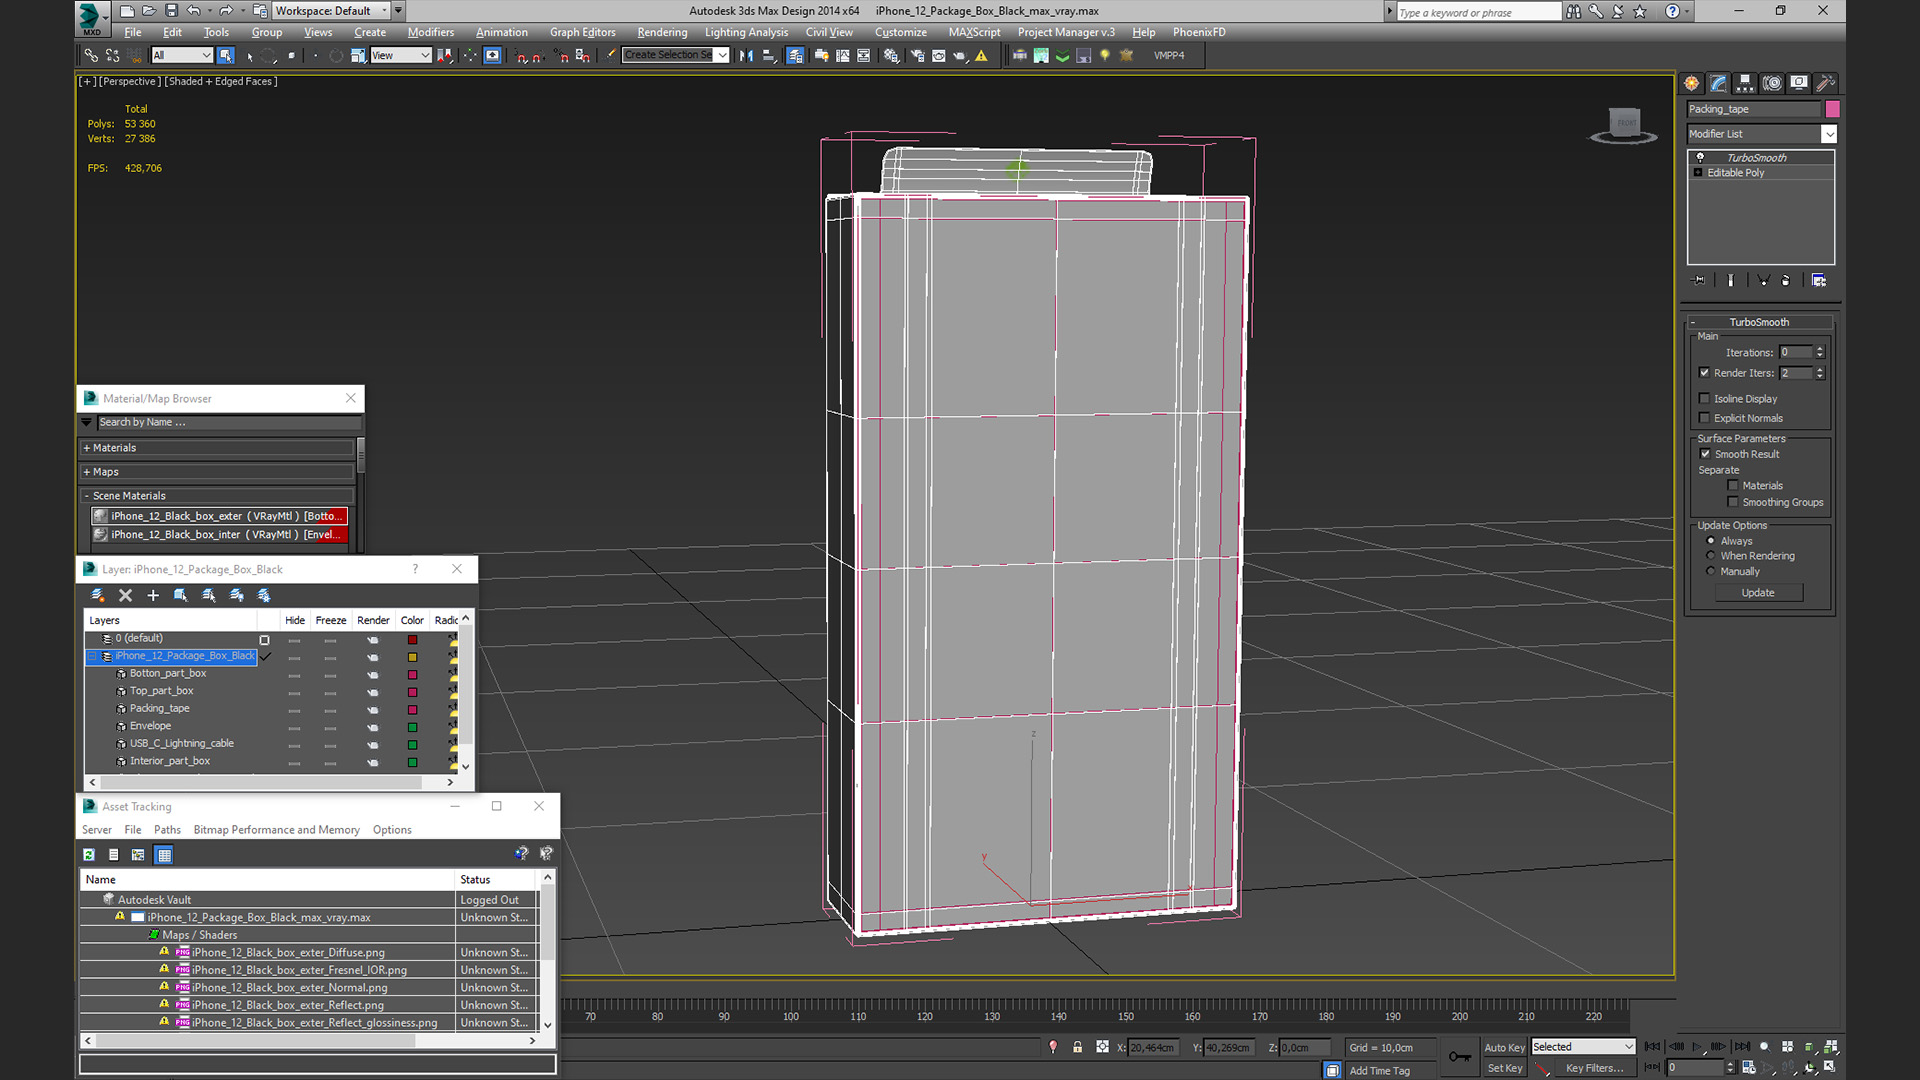Switch to the Utilities hammer icon
The image size is (1920, 1080).
tap(1825, 83)
